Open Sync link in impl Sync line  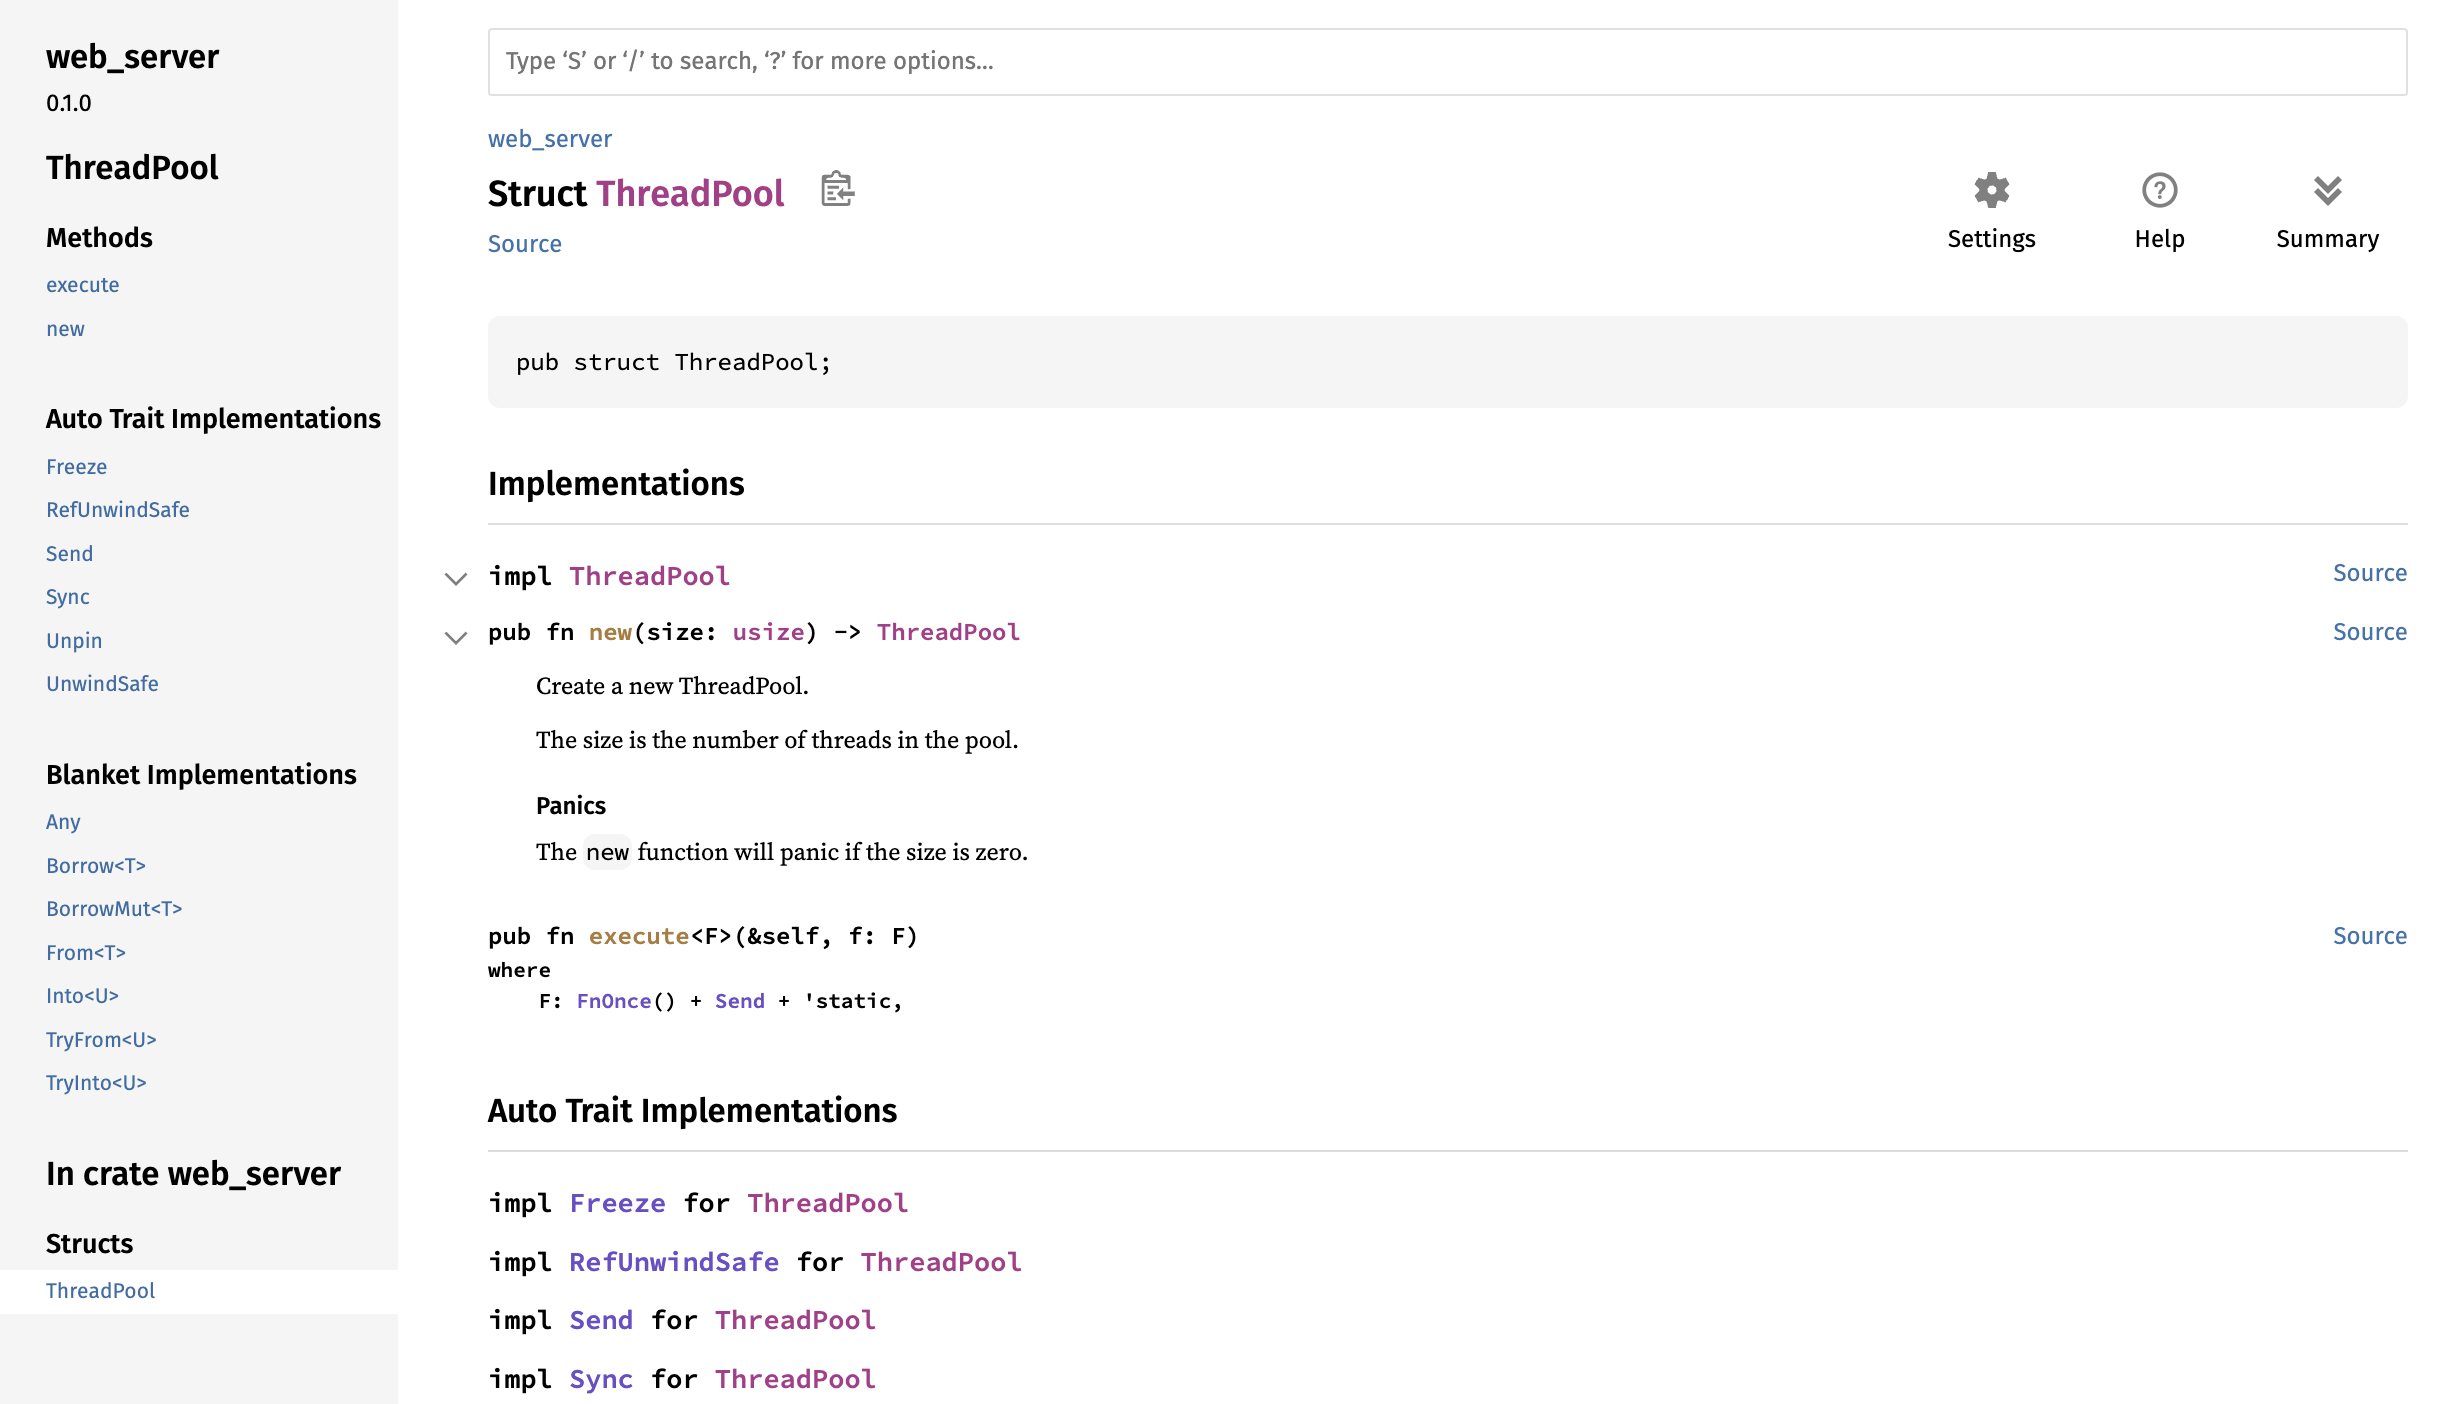click(x=601, y=1379)
